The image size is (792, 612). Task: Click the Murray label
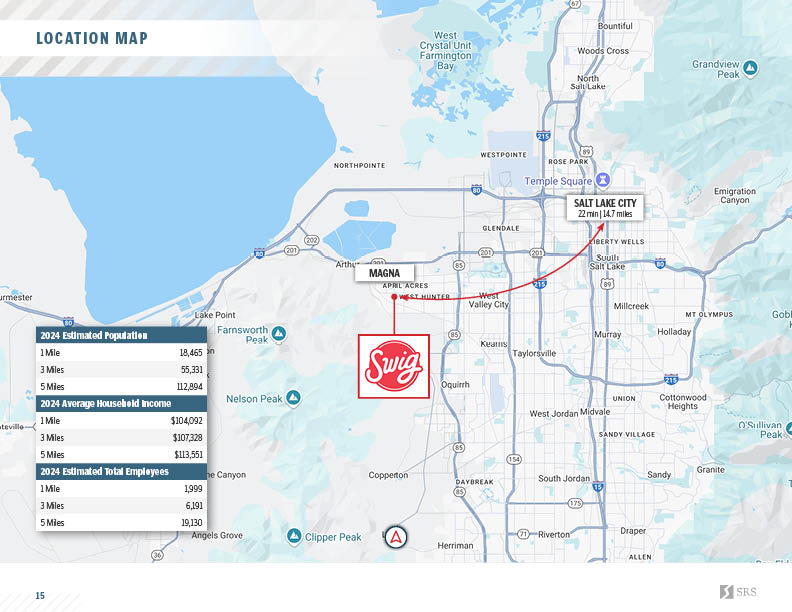click(608, 335)
